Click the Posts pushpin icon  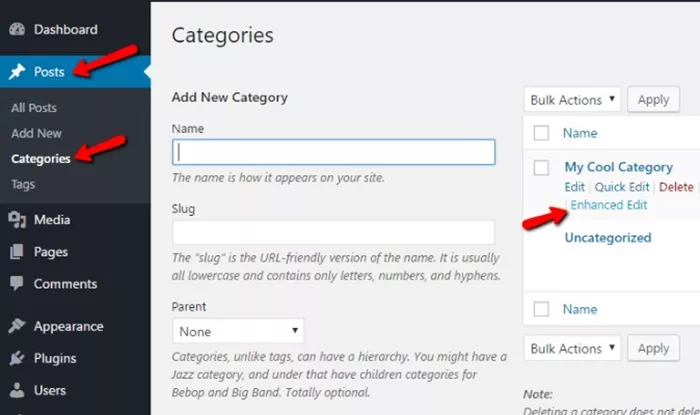coord(17,71)
